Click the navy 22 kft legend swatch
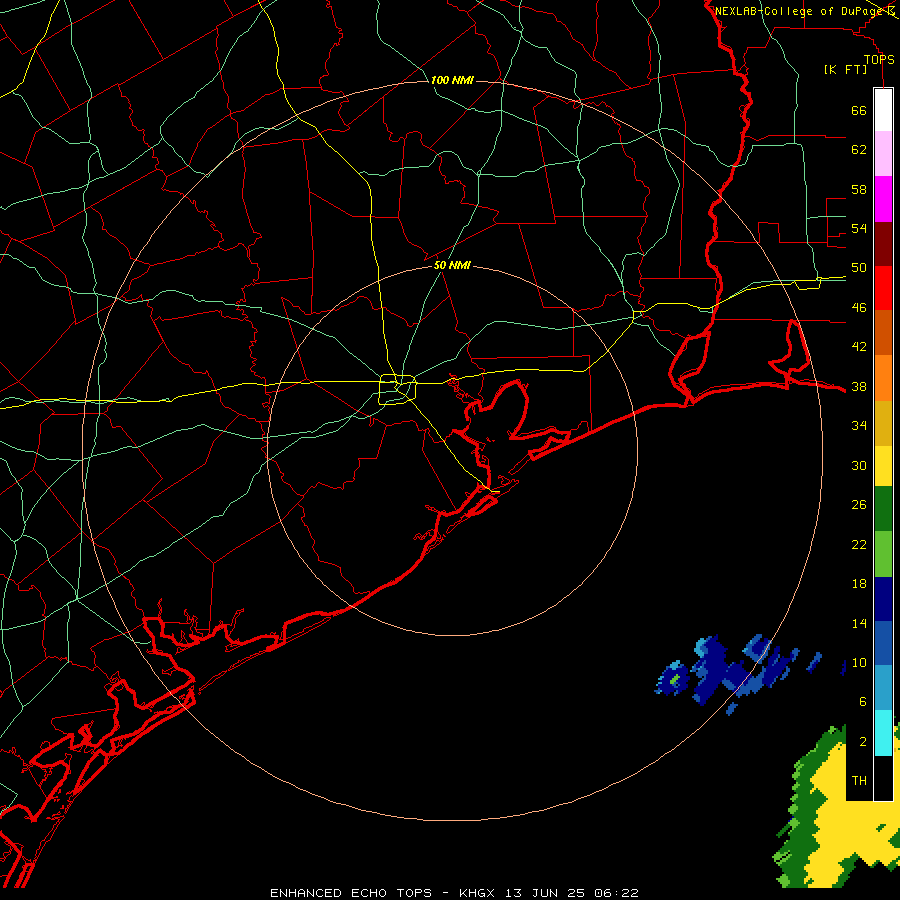The height and width of the screenshot is (900, 900). [883, 599]
